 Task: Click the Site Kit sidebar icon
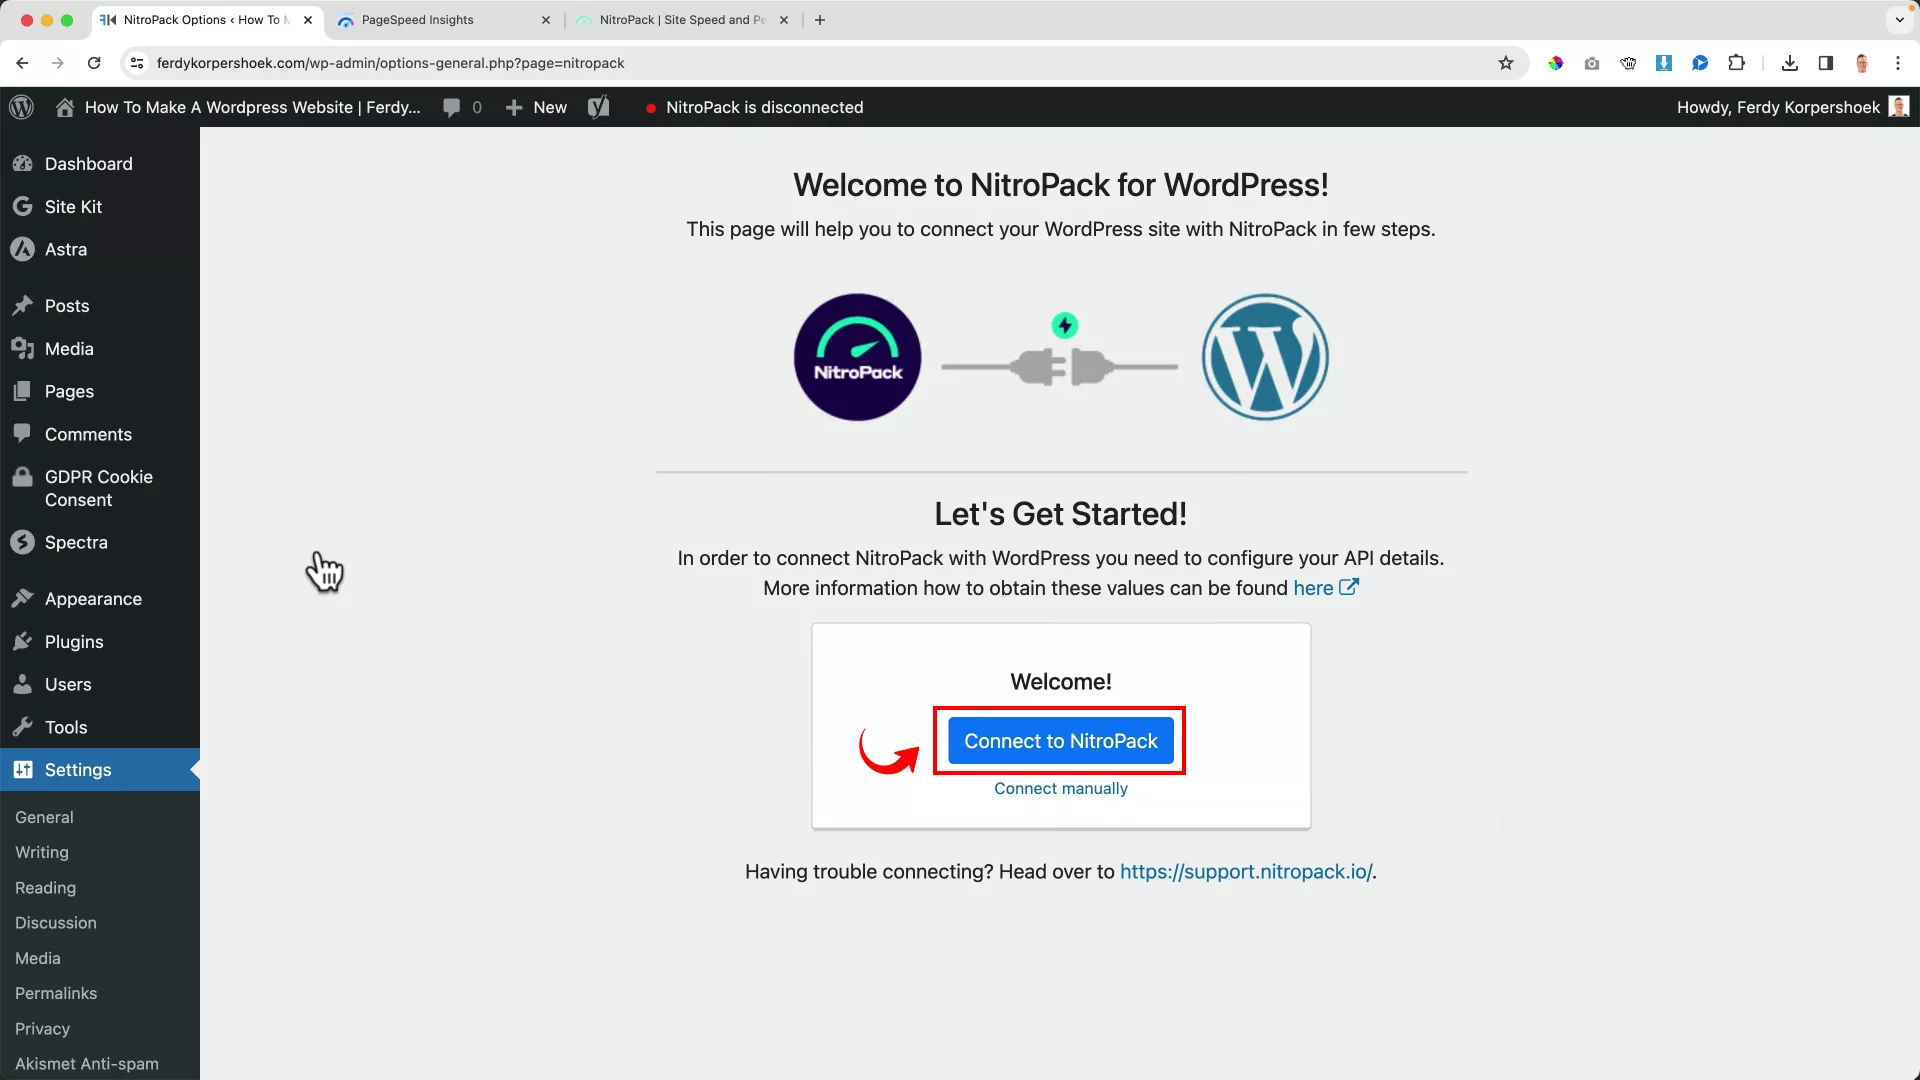point(22,207)
